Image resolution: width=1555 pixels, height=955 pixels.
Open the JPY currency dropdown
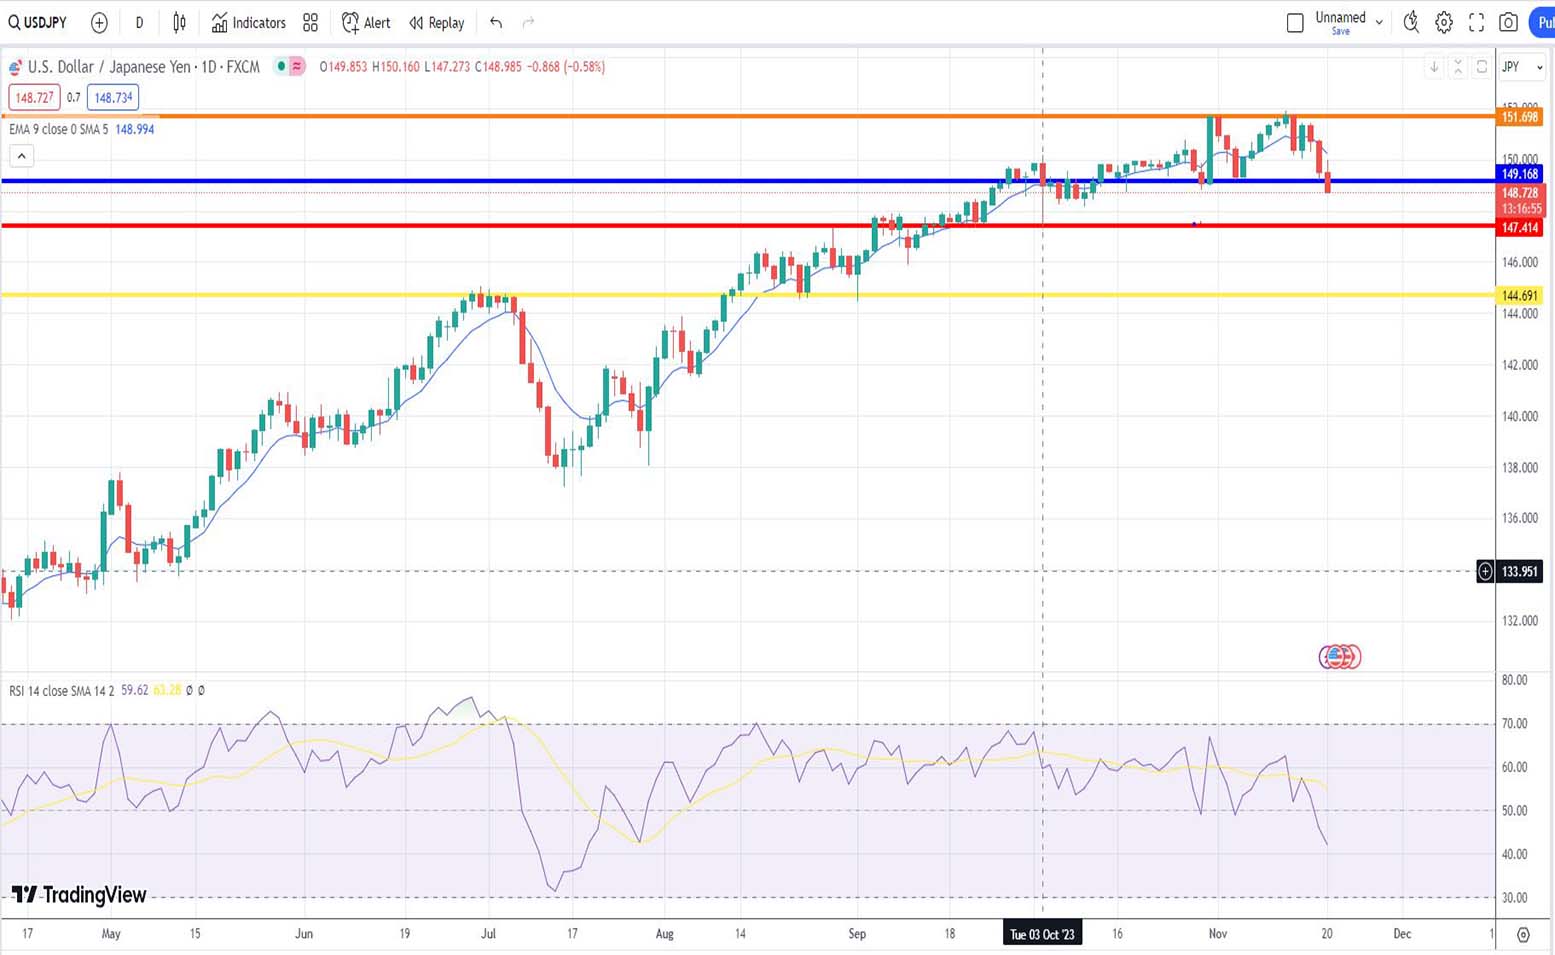click(1523, 67)
